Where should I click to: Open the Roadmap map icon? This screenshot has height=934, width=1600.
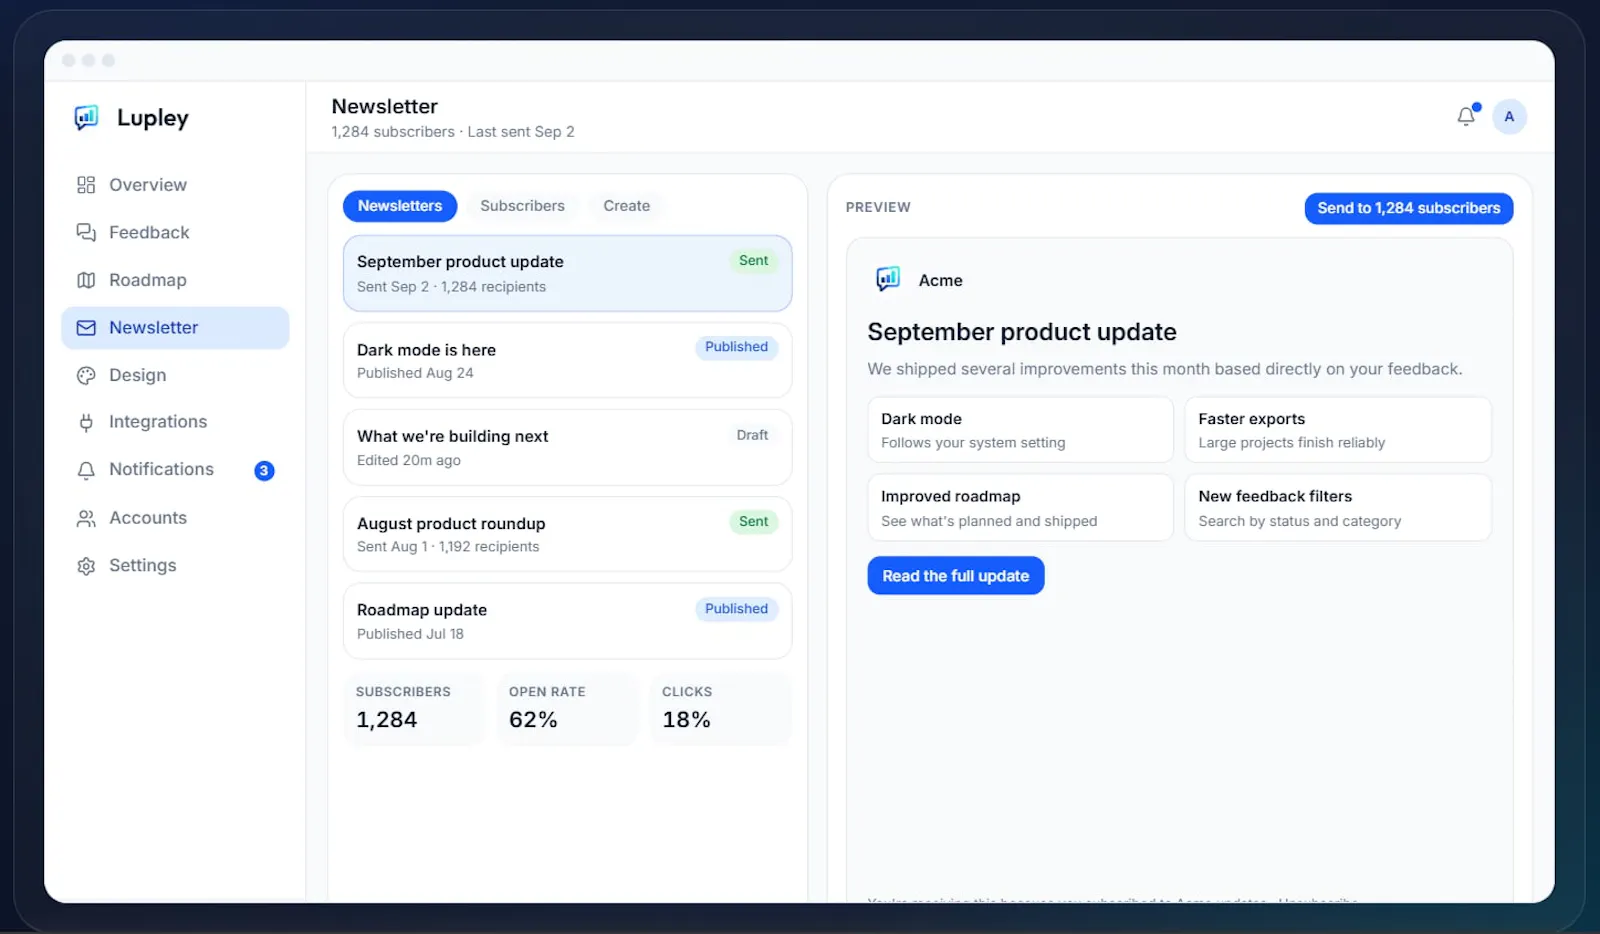click(x=86, y=280)
